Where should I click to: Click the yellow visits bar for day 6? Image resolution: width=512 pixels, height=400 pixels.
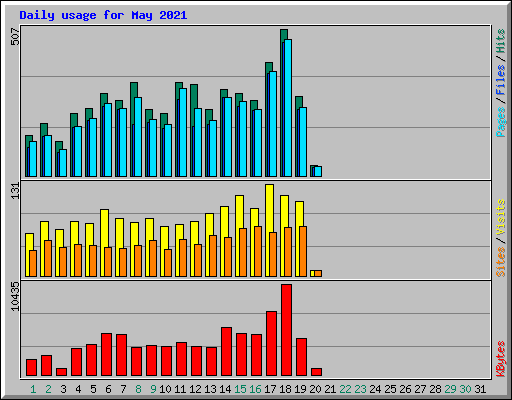104,228
